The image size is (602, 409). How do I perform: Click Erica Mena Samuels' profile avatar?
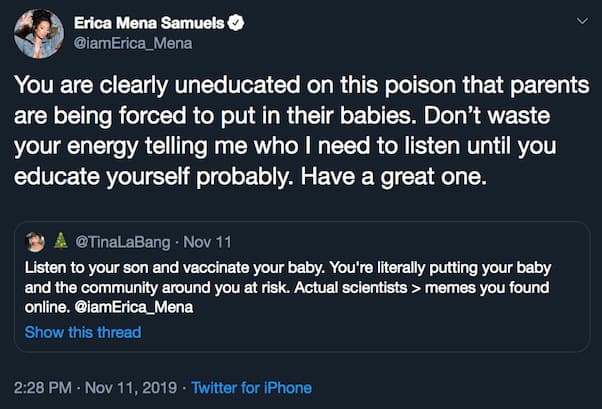[x=39, y=31]
